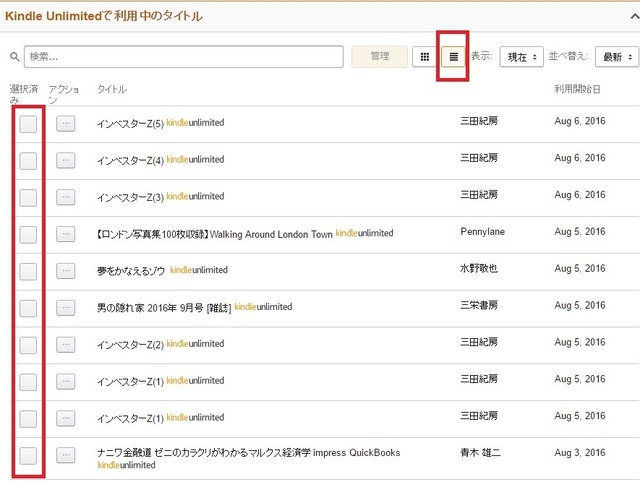Open action menu for インベスターZ(4)
The height and width of the screenshot is (482, 640).
[66, 160]
